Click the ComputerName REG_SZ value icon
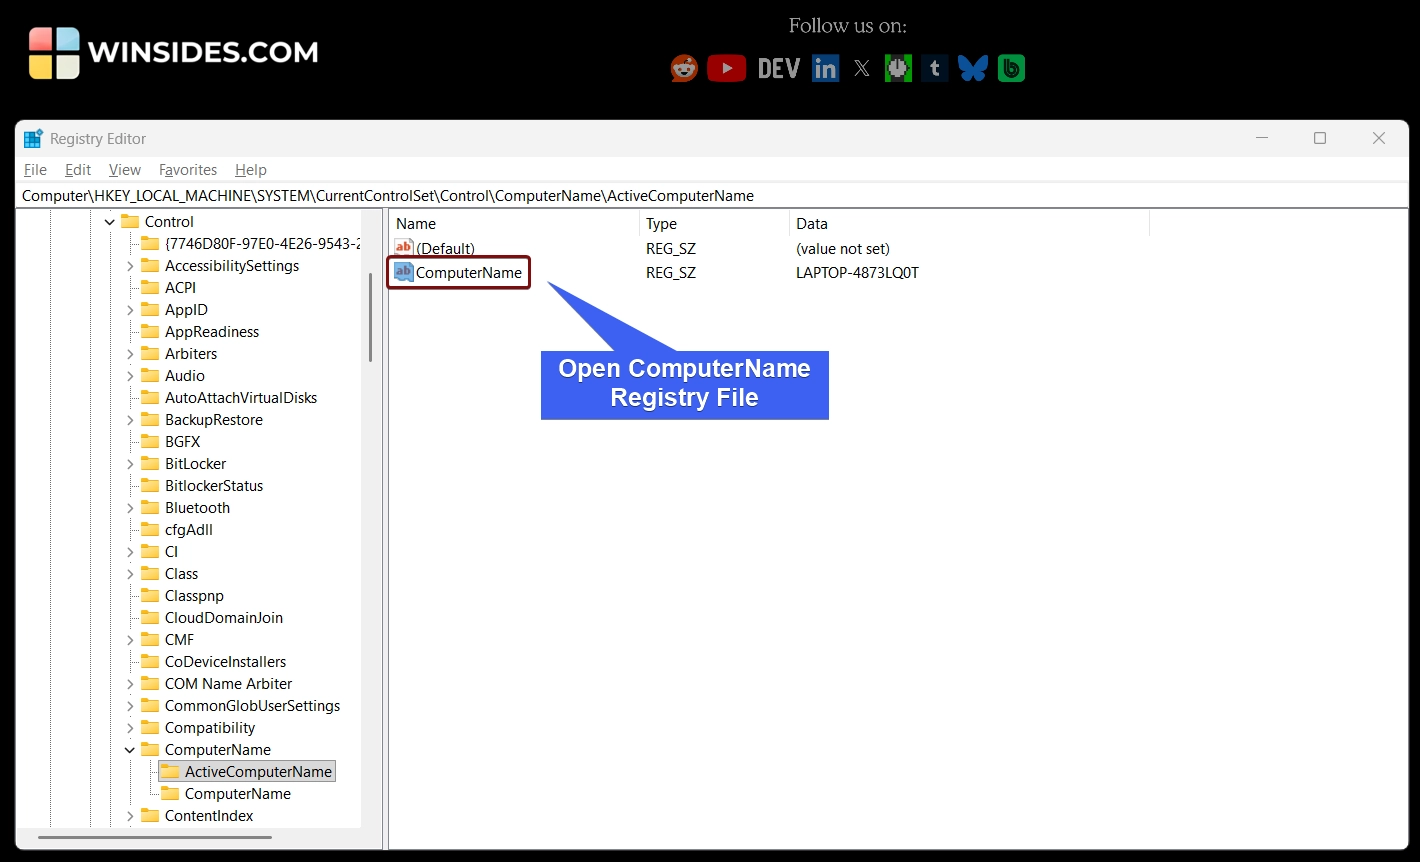The height and width of the screenshot is (862, 1420). [x=403, y=272]
